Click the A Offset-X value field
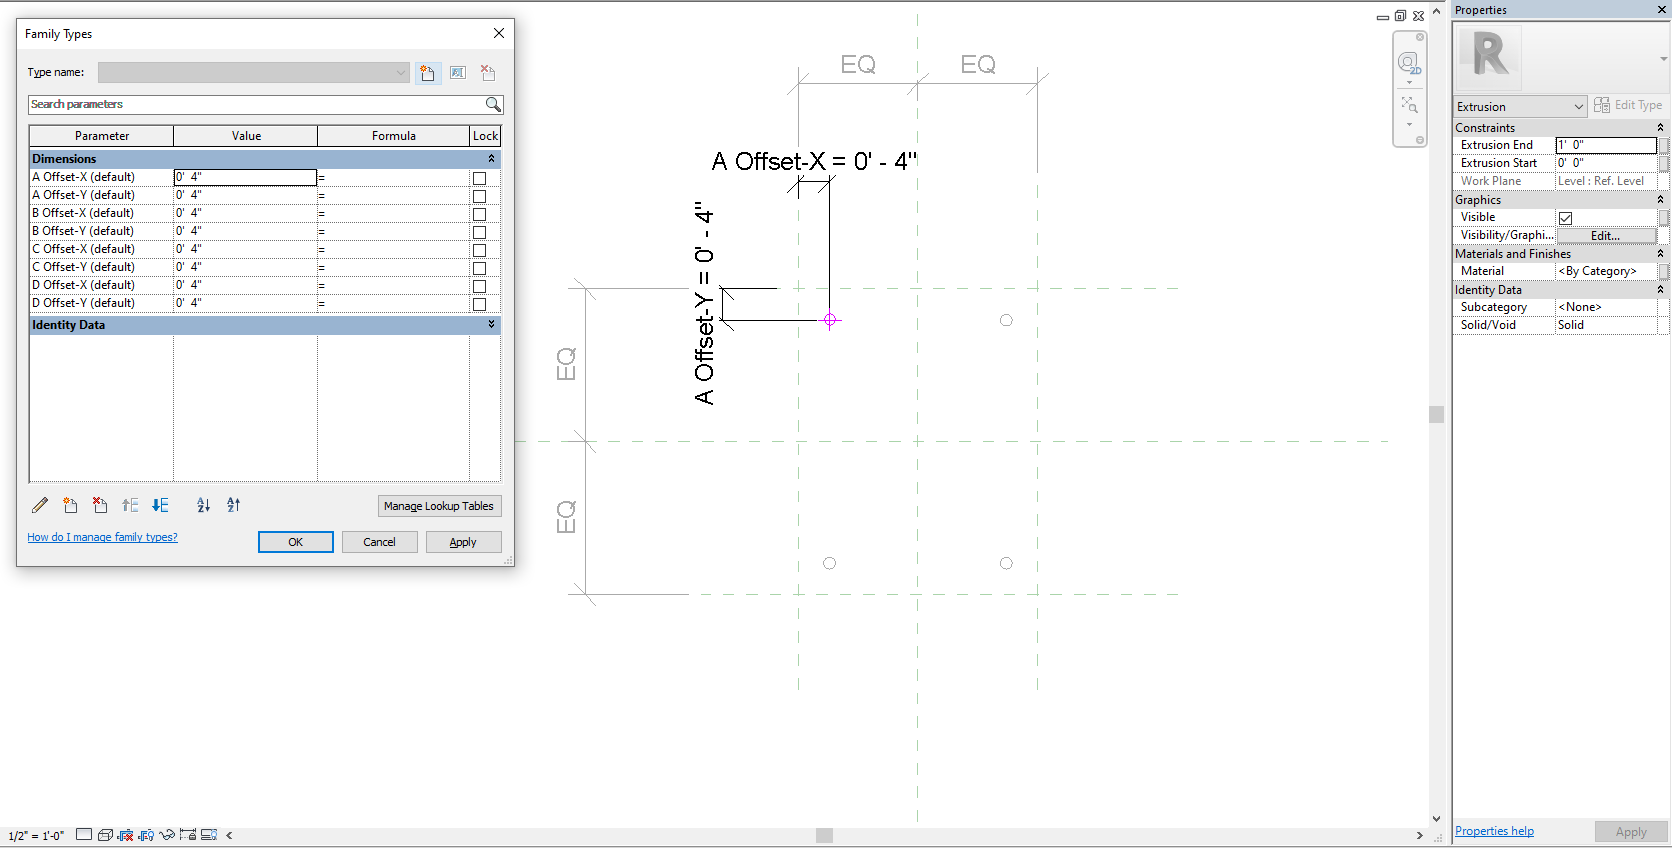Viewport: 1672px width, 848px height. 245,177
